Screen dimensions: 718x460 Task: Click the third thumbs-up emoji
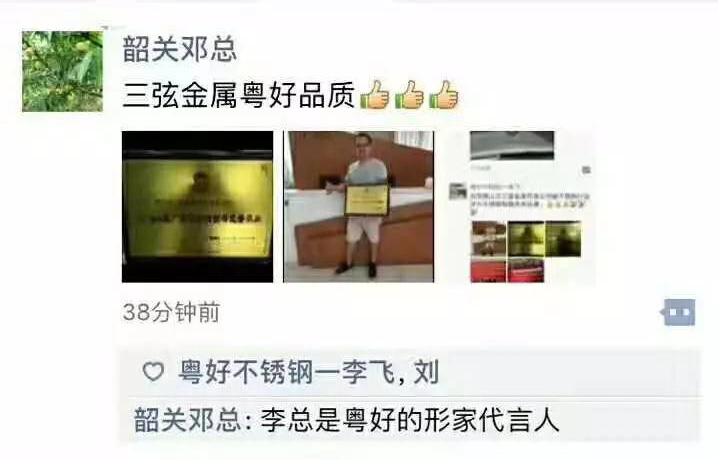pyautogui.click(x=444, y=95)
